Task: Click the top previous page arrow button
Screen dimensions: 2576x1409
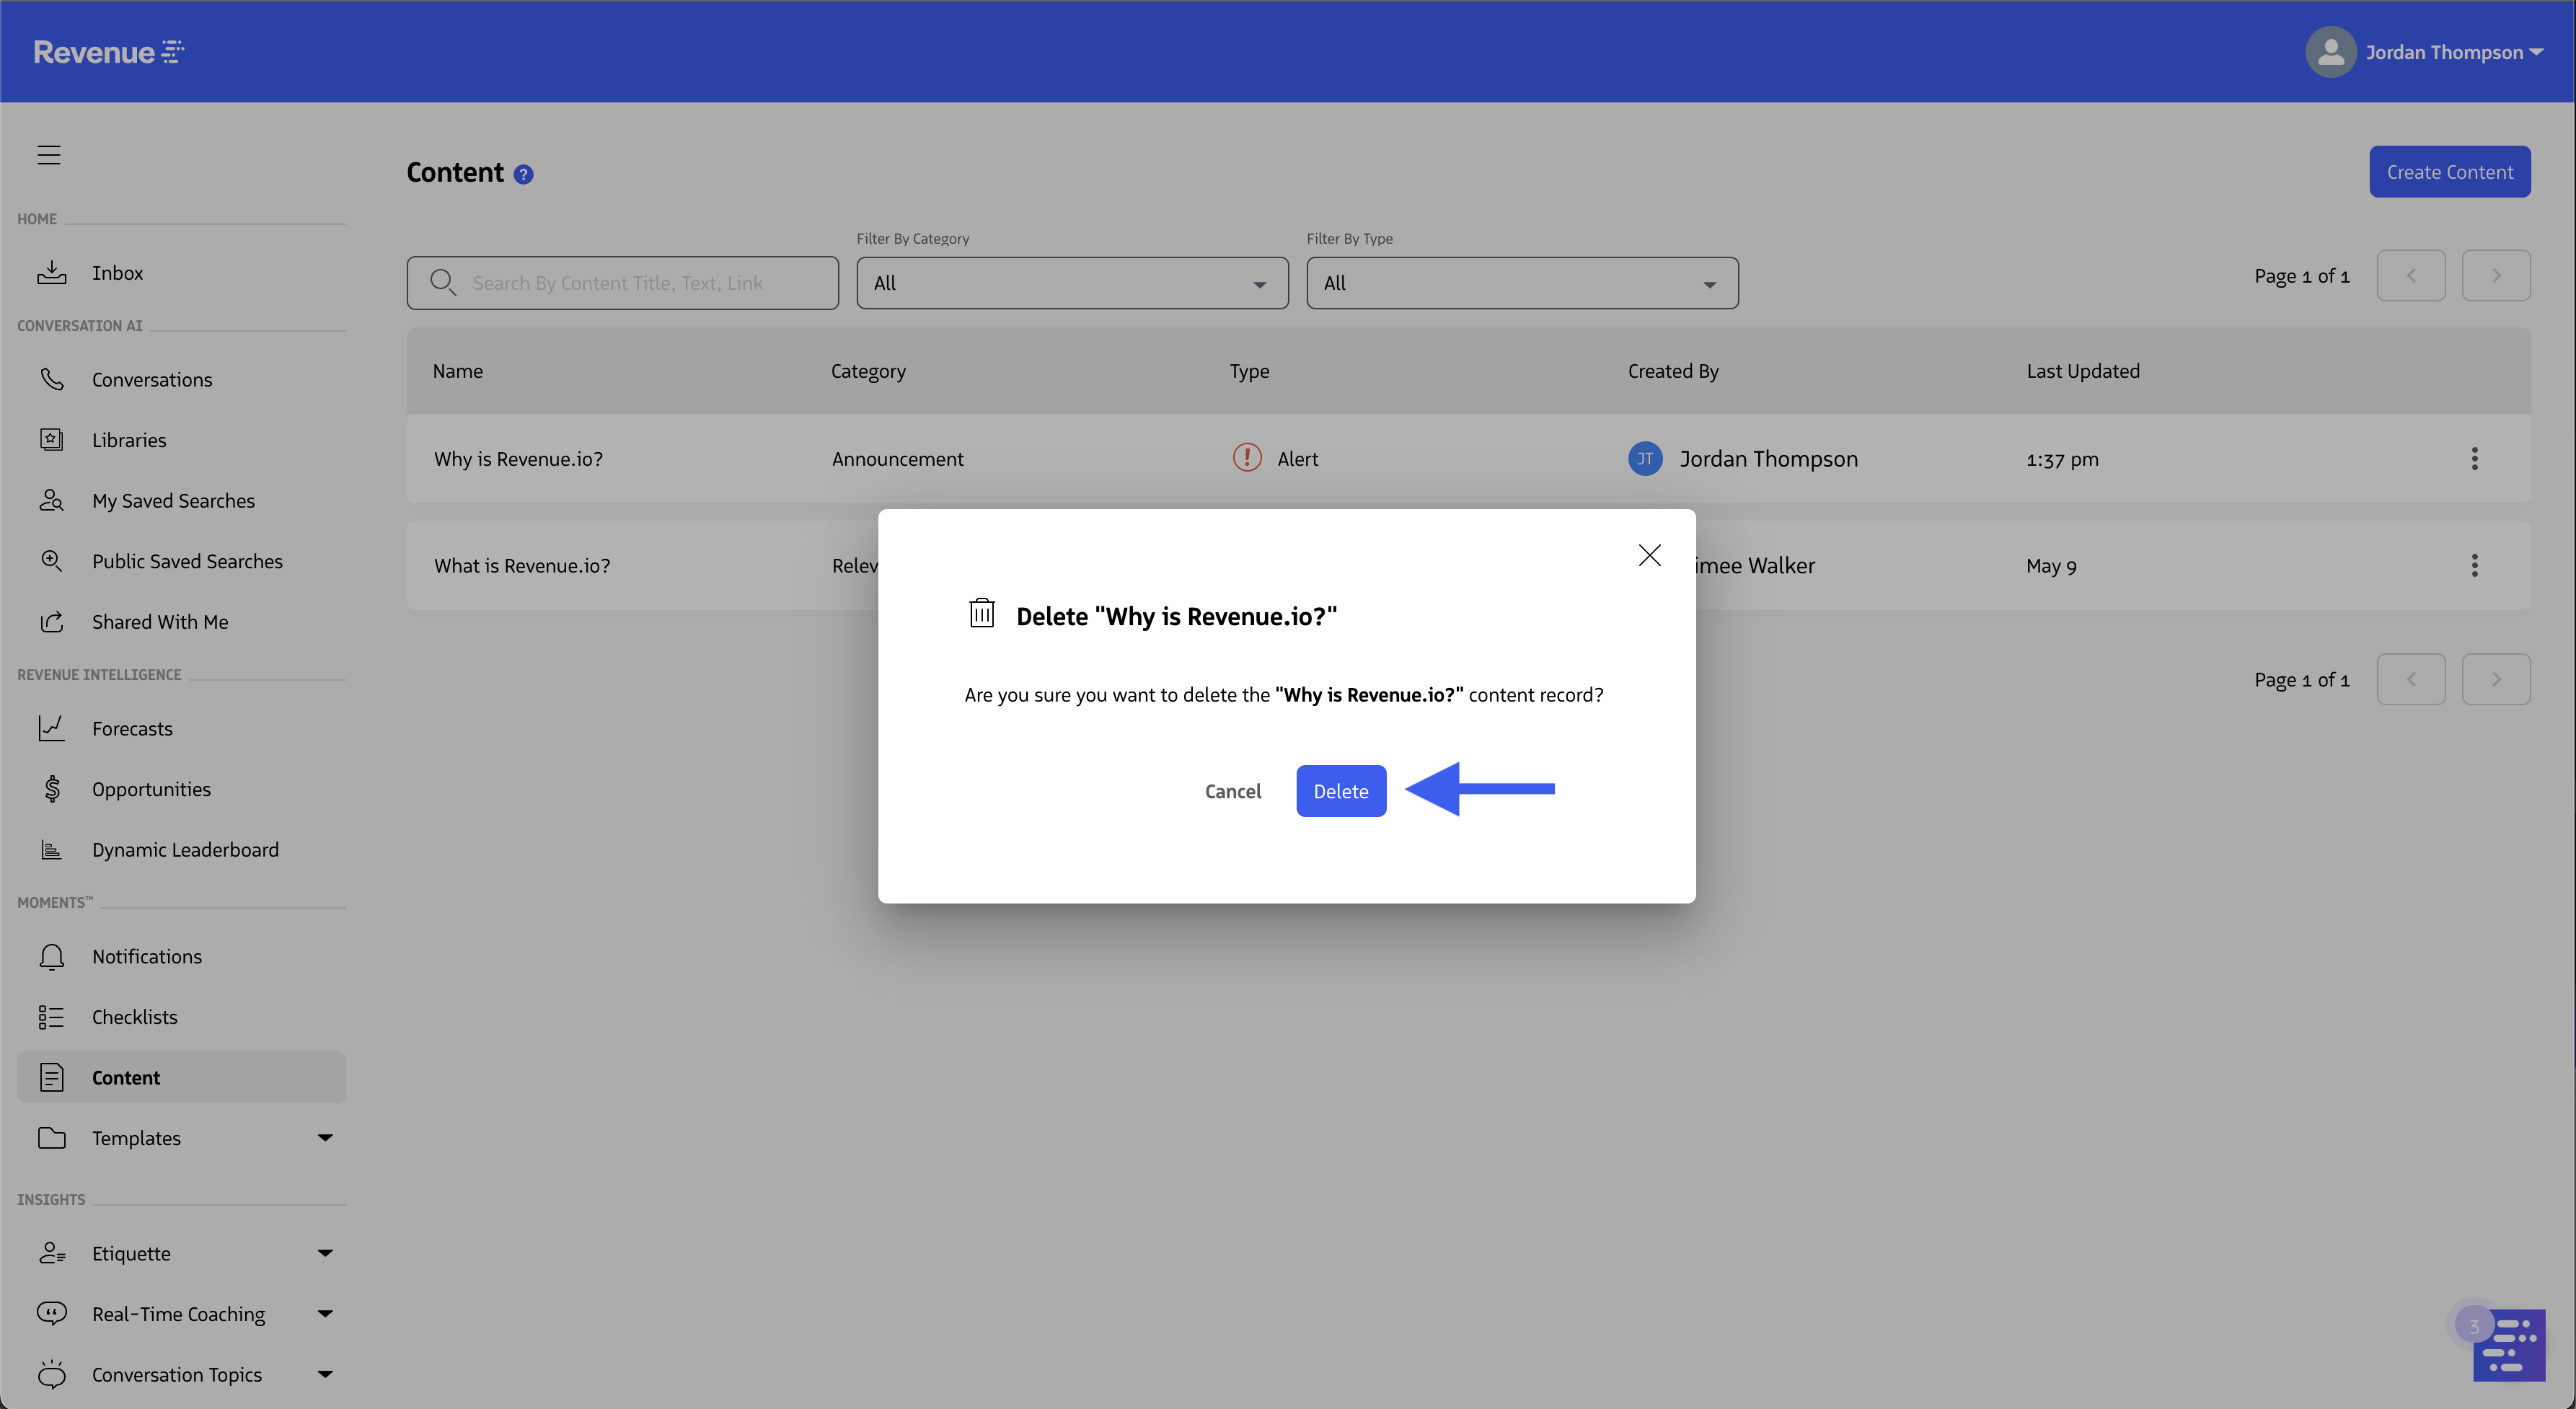Action: 2410,275
